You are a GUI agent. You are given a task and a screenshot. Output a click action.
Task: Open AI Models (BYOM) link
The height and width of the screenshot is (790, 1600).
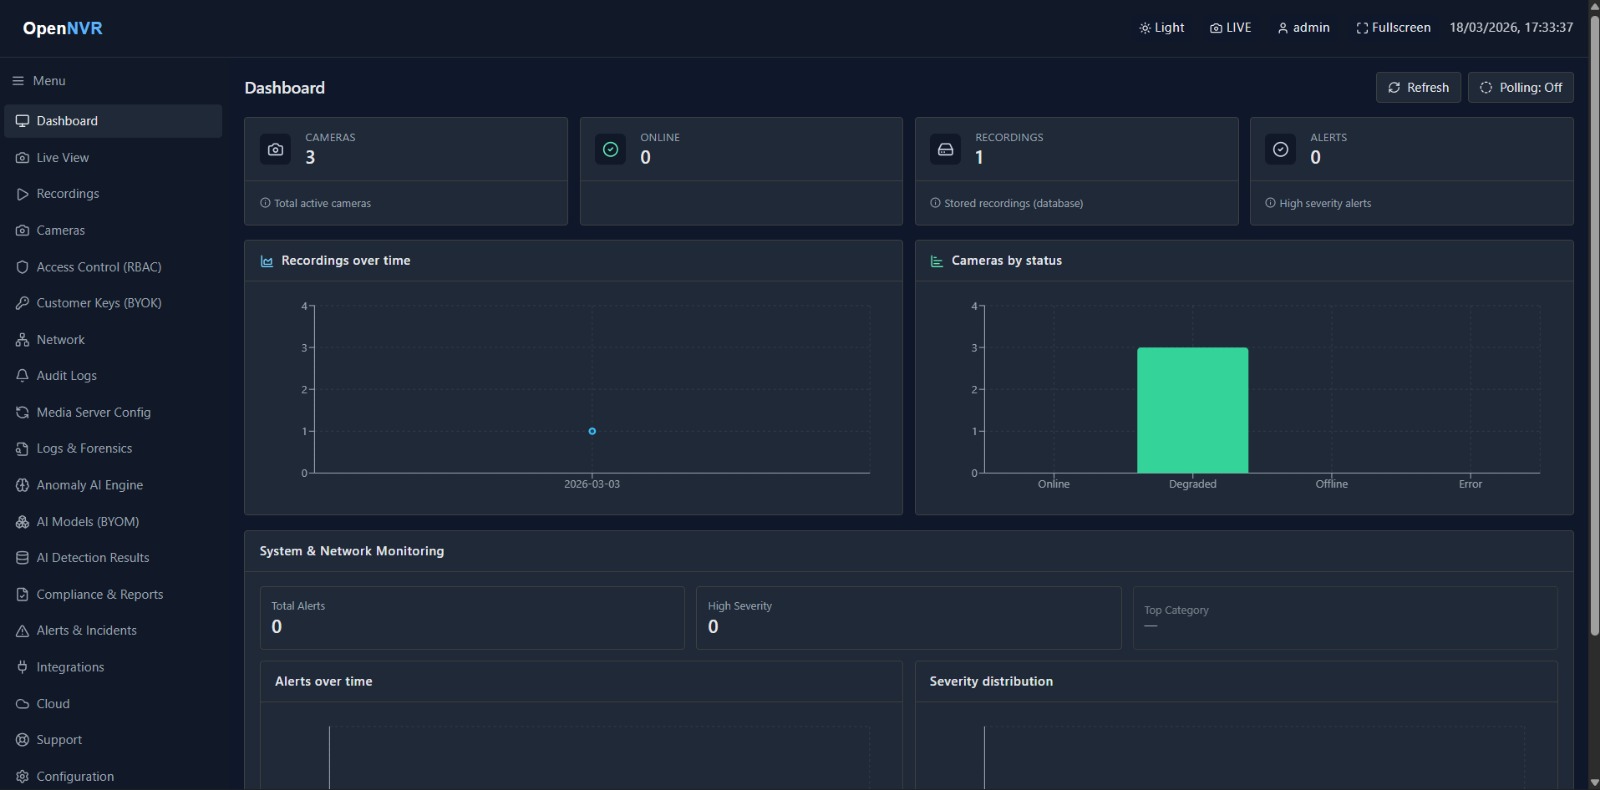pyautogui.click(x=113, y=522)
